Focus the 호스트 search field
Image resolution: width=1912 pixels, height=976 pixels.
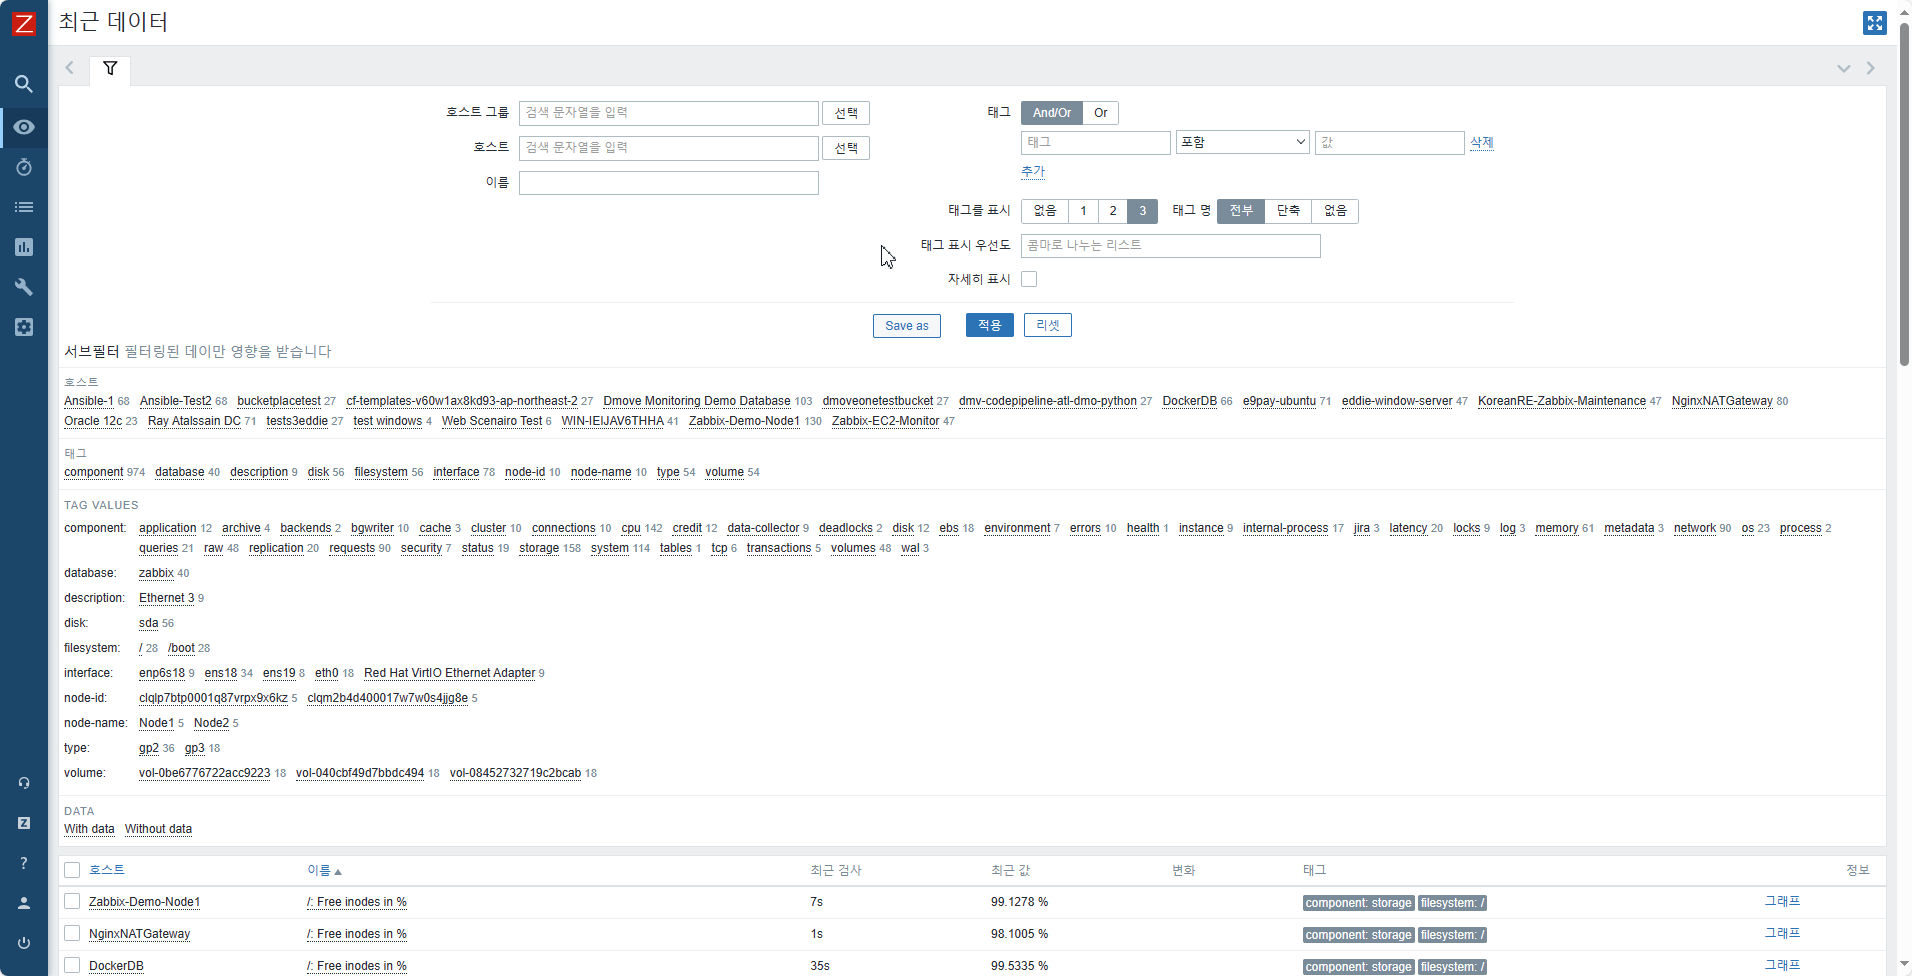click(668, 148)
